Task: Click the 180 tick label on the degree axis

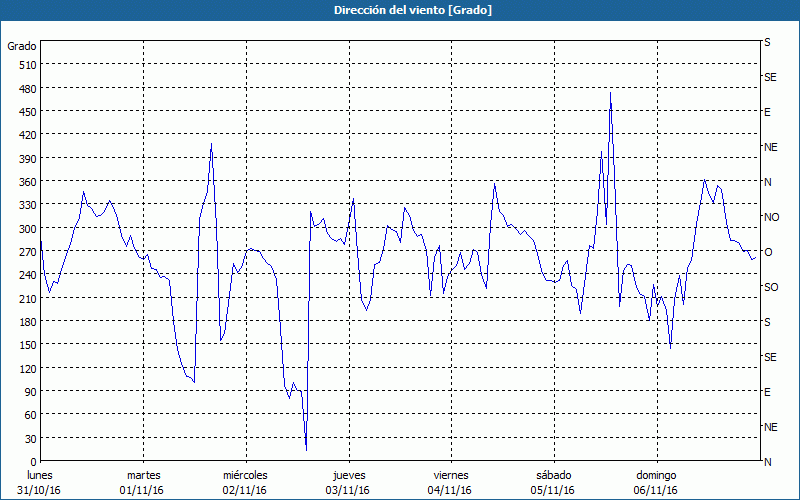Action: point(27,322)
